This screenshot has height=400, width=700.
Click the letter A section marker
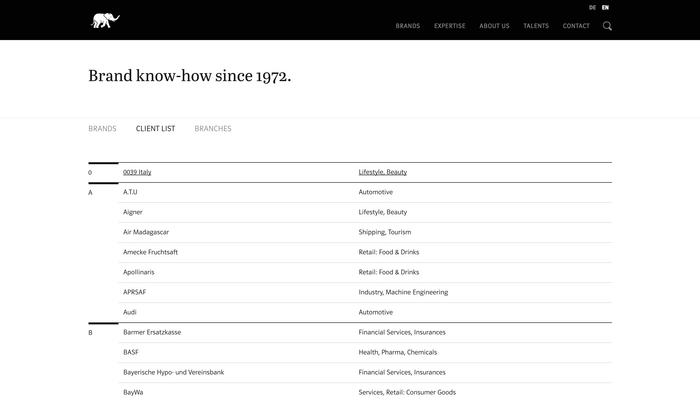[90, 193]
